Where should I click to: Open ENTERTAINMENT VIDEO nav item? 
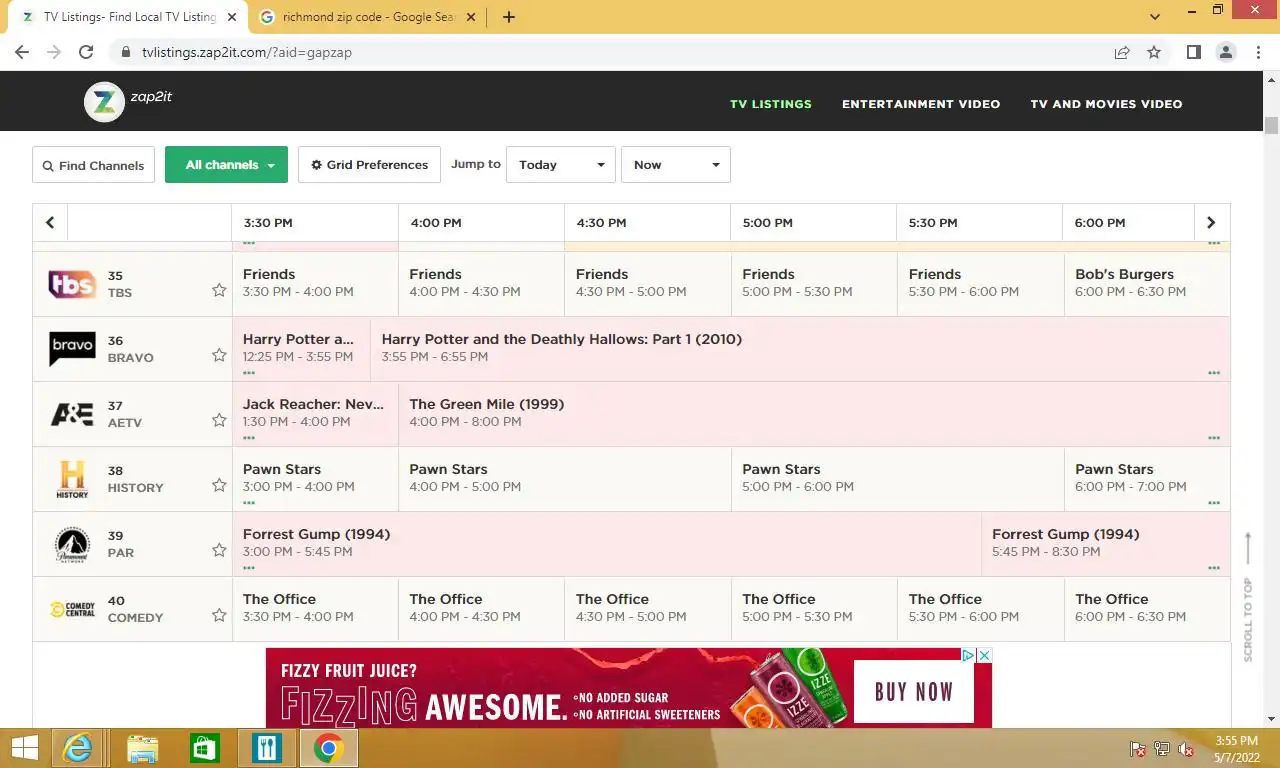tap(921, 104)
